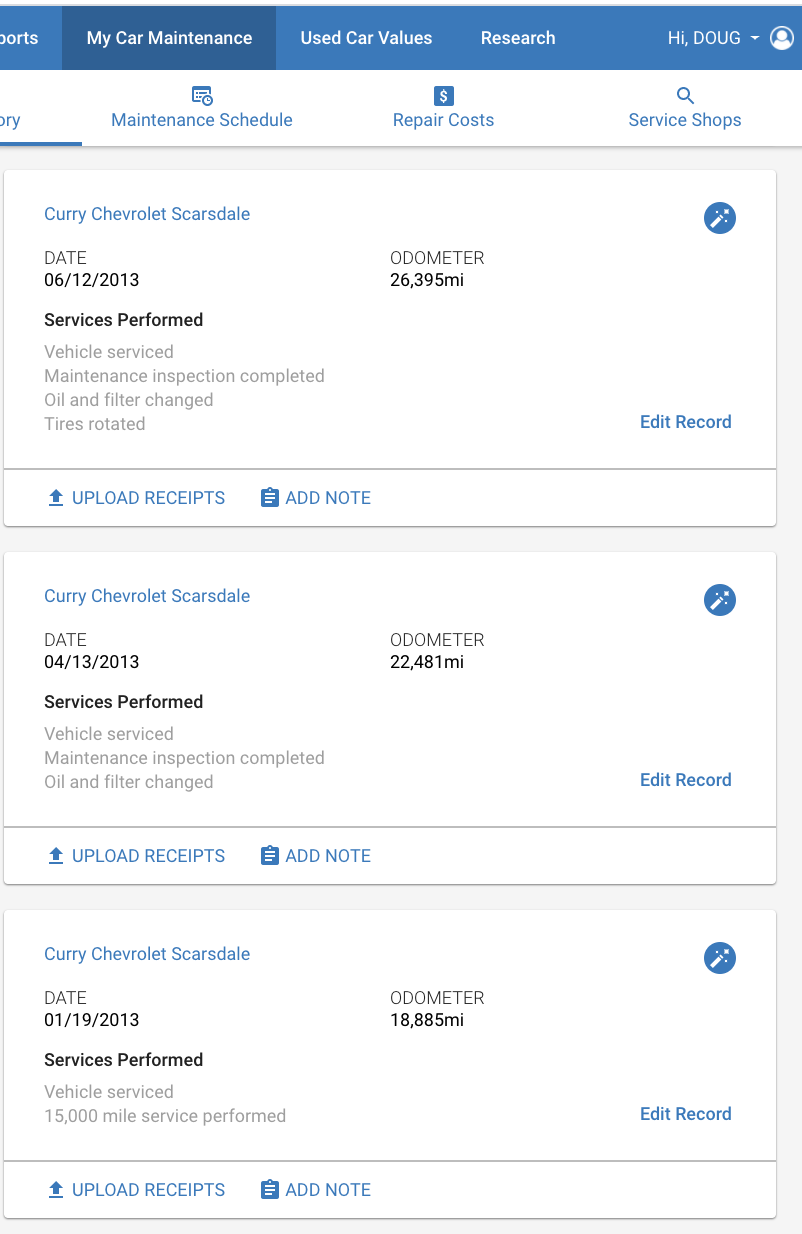Click the Repair Costs dollar icon

(444, 96)
